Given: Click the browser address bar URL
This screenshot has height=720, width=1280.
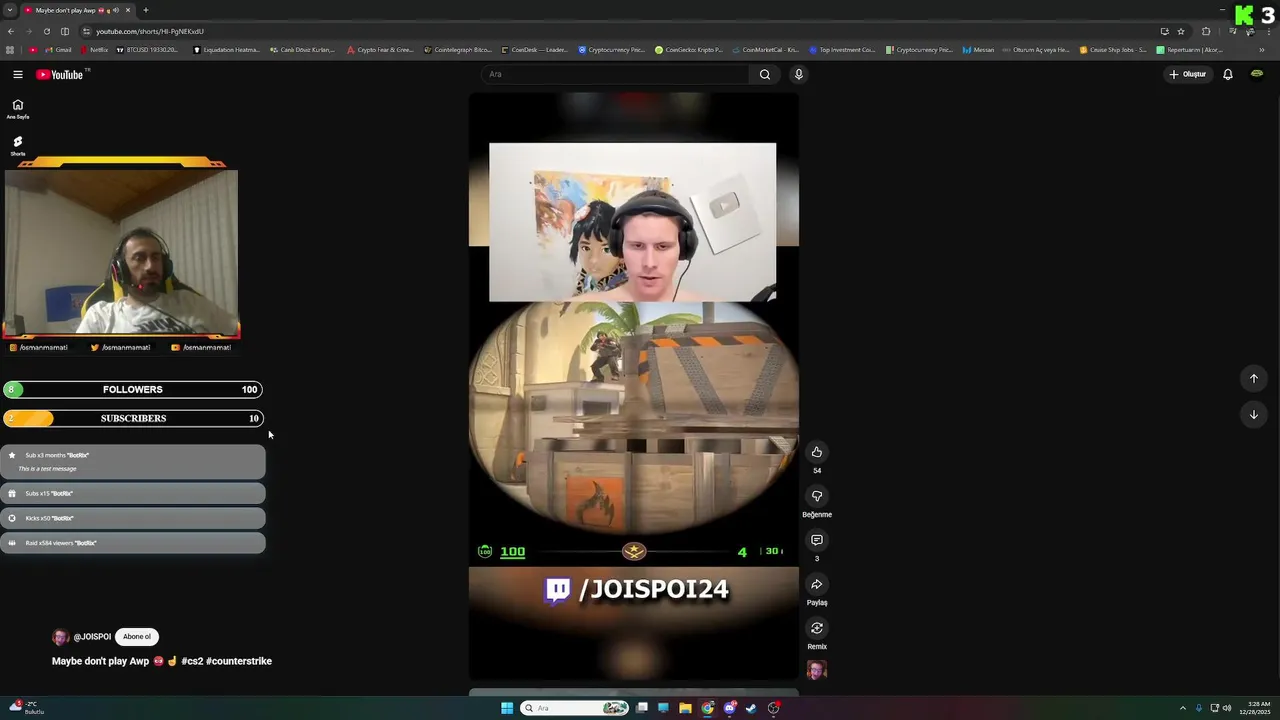Looking at the screenshot, I should pyautogui.click(x=150, y=31).
